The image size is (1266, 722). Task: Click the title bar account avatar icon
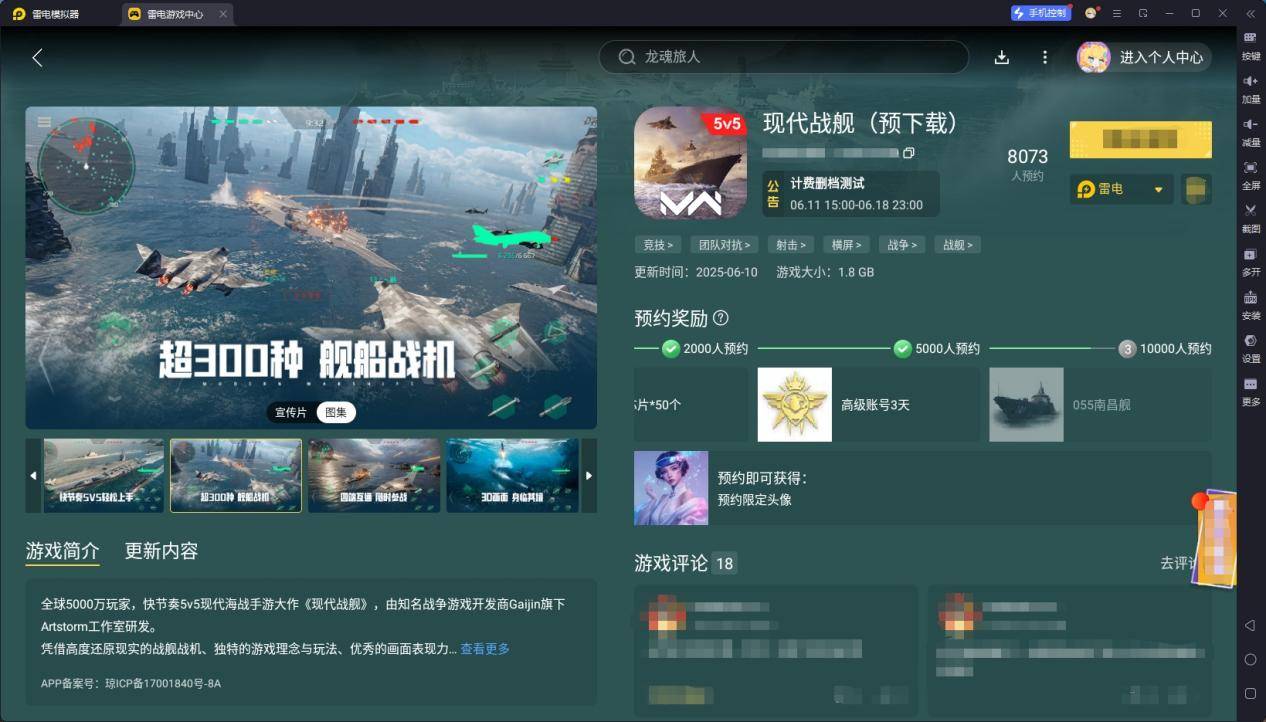pyautogui.click(x=1091, y=13)
